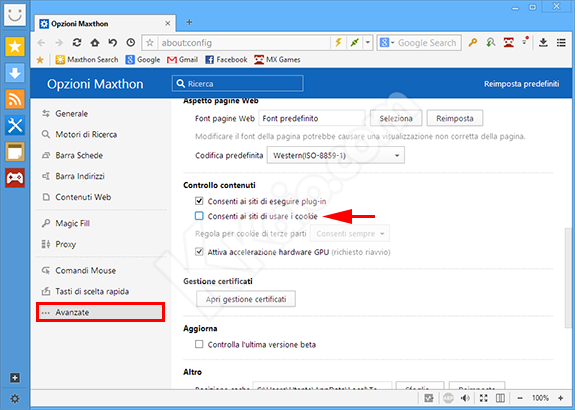Check Controlla l'ultima versione beta
This screenshot has height=410, width=575.
click(x=199, y=344)
